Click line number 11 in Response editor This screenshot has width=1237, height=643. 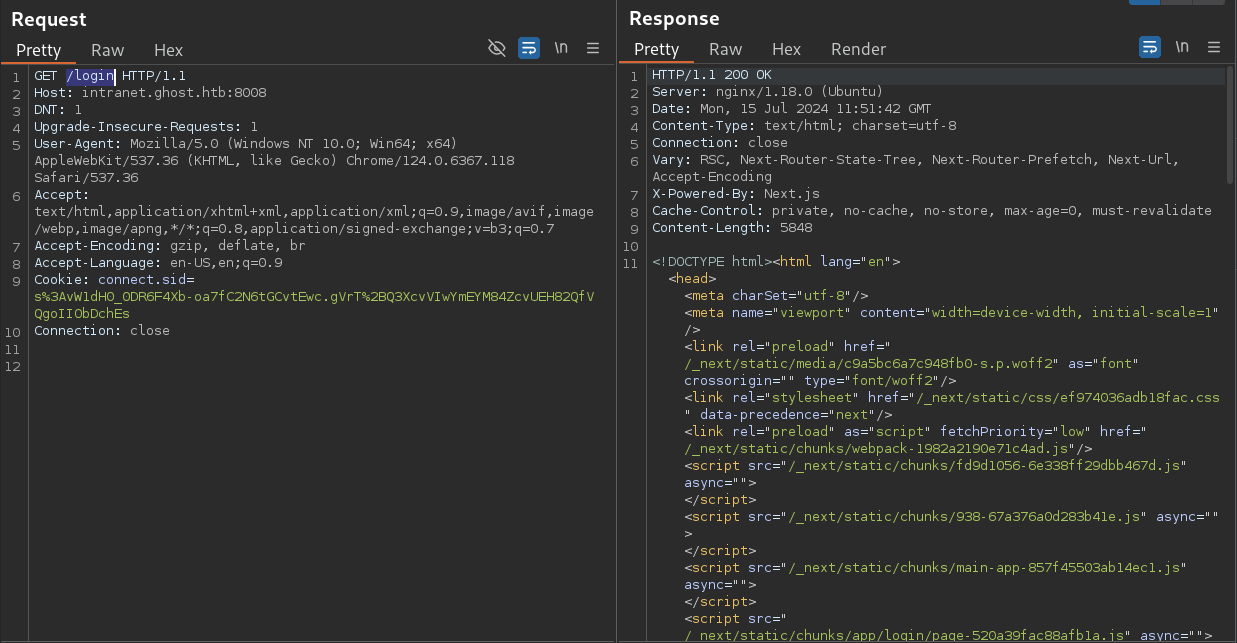[630, 263]
